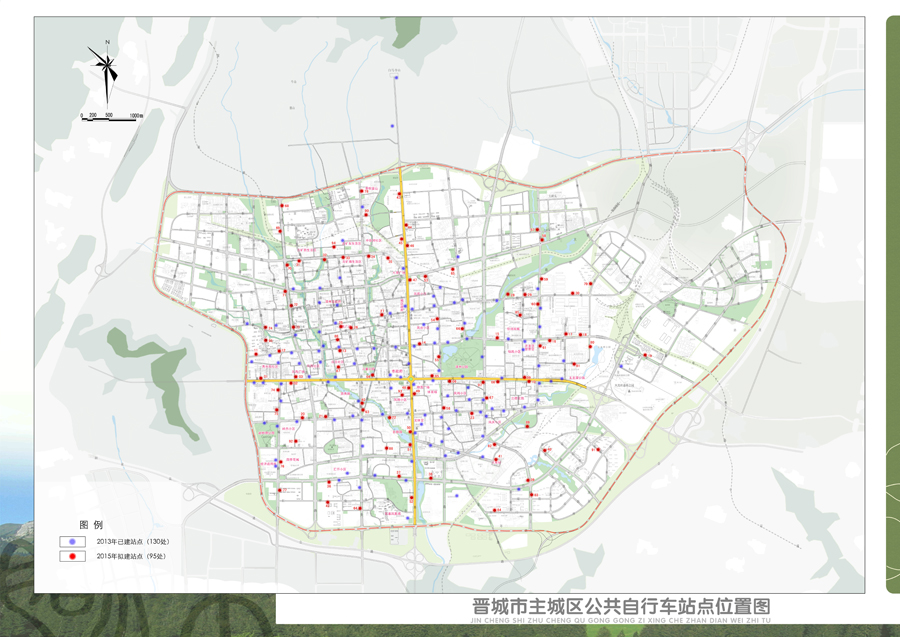Click the map scale bar

coord(109,119)
